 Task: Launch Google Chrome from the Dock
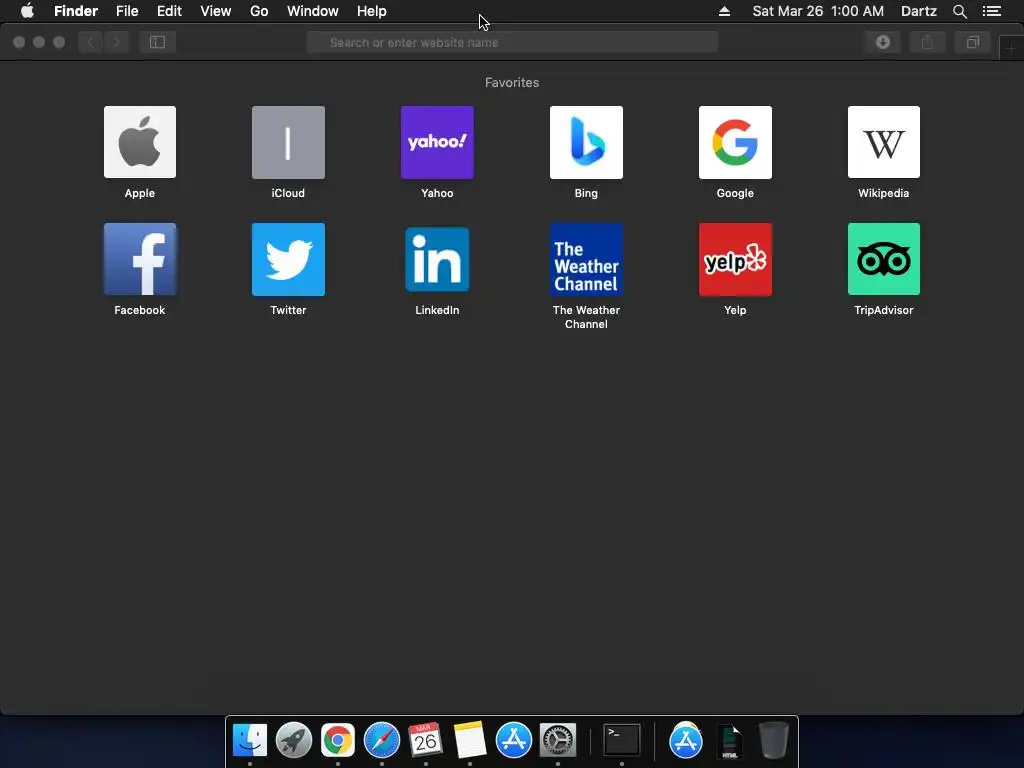338,741
